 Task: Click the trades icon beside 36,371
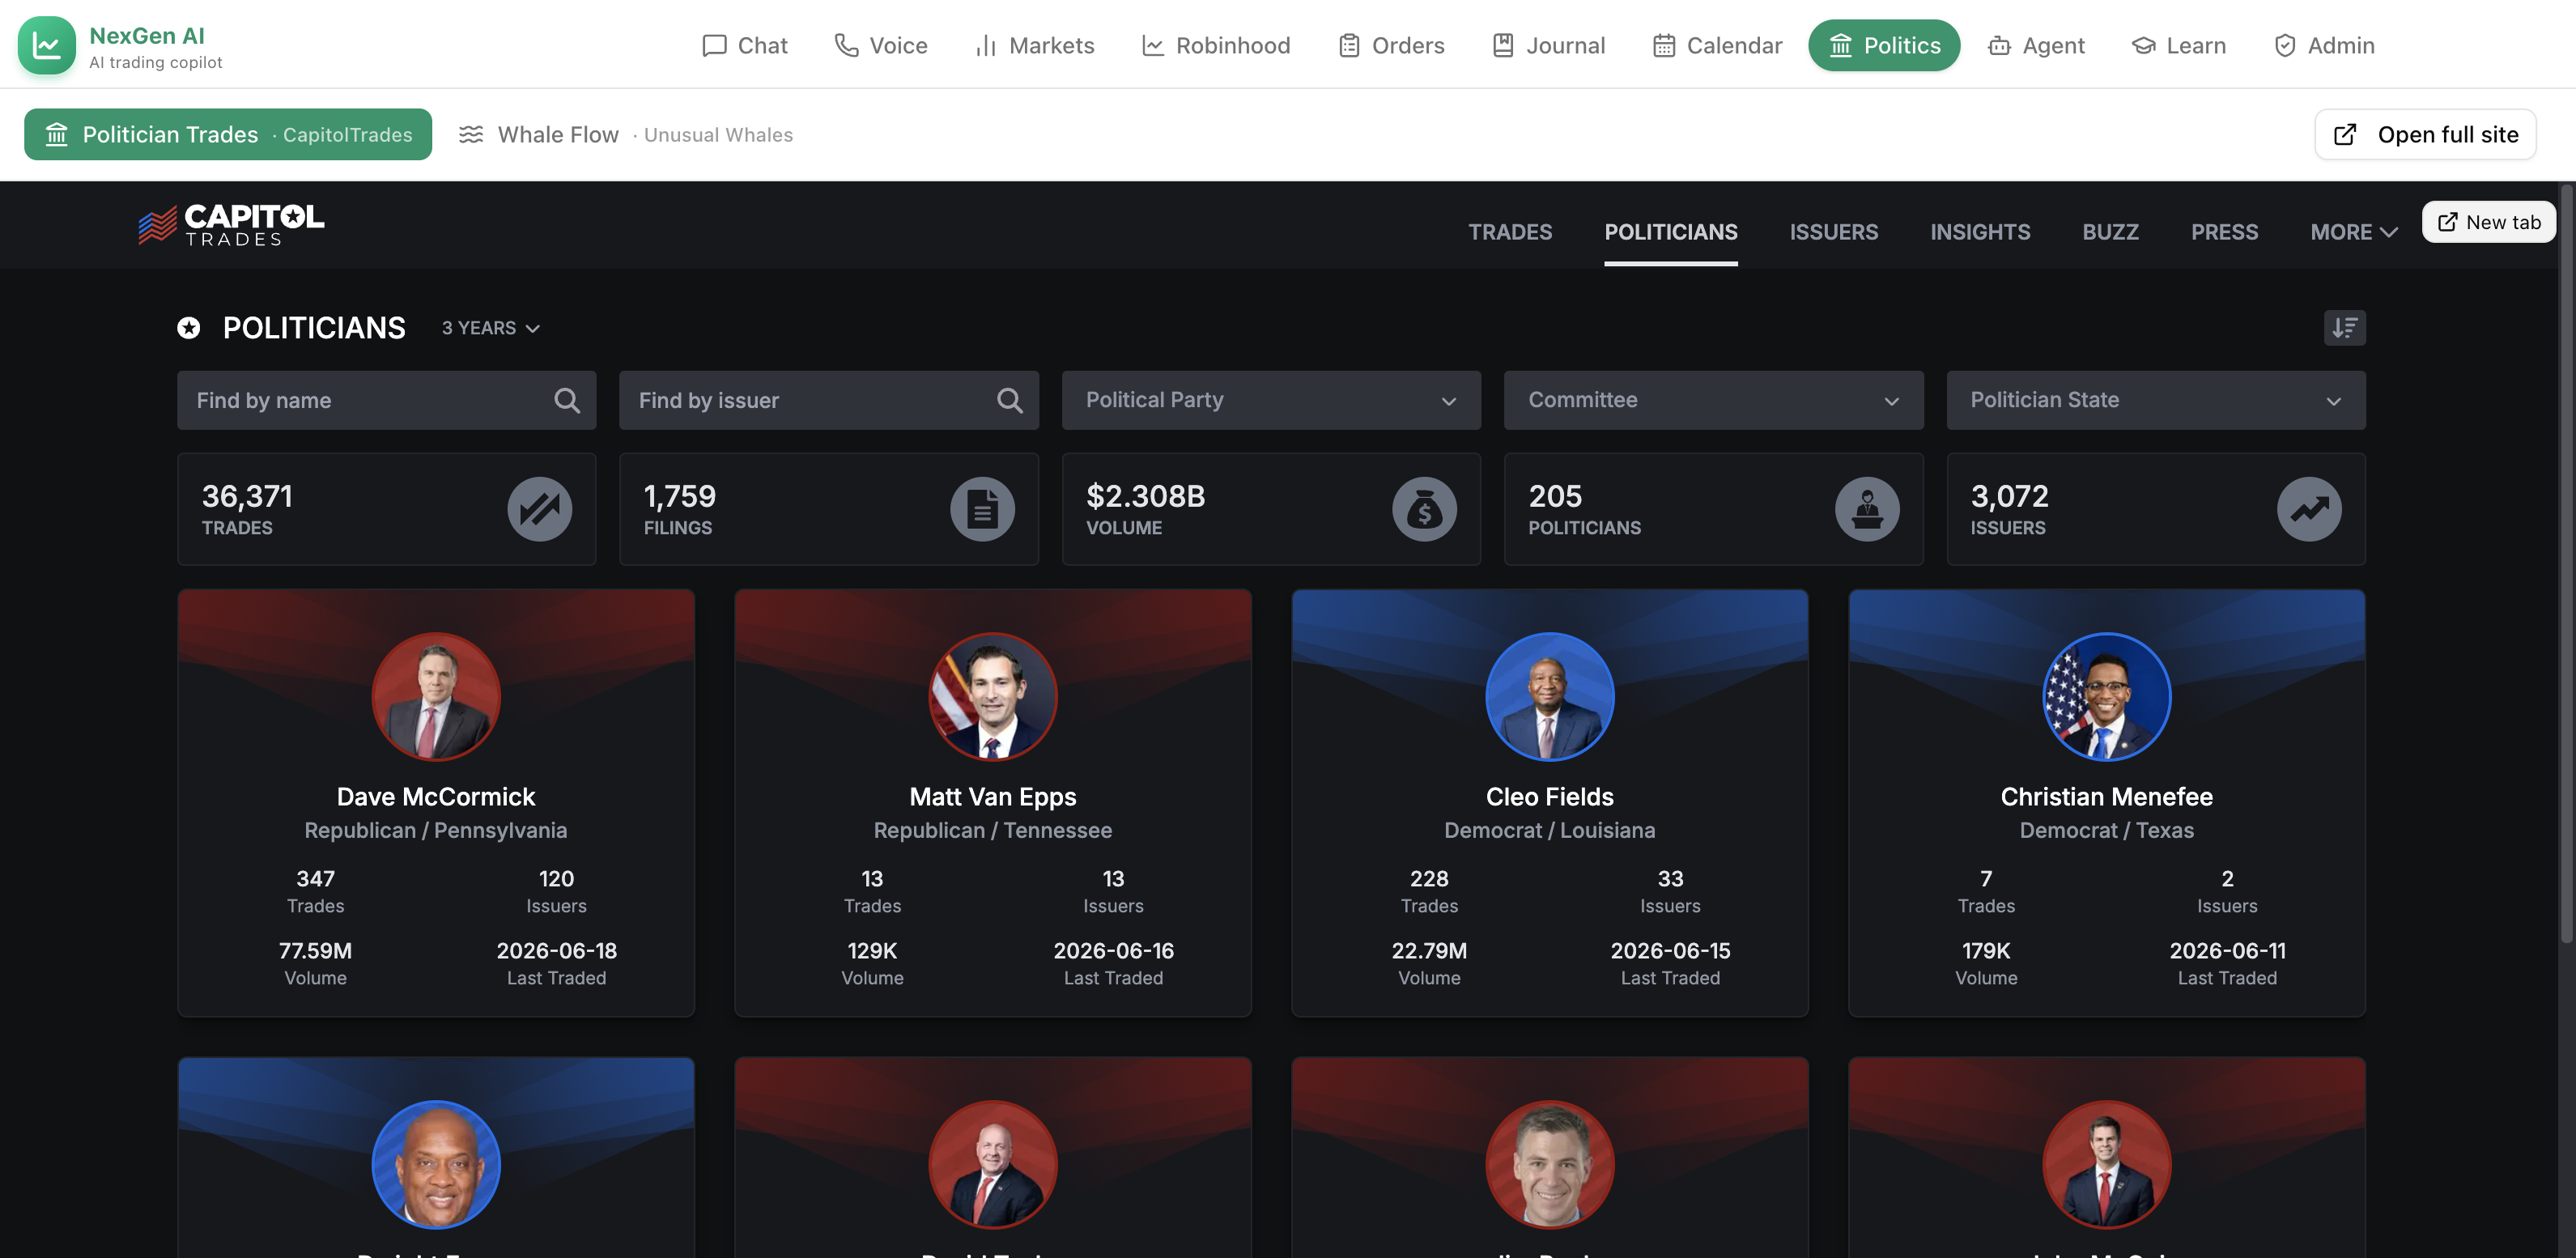click(x=540, y=509)
